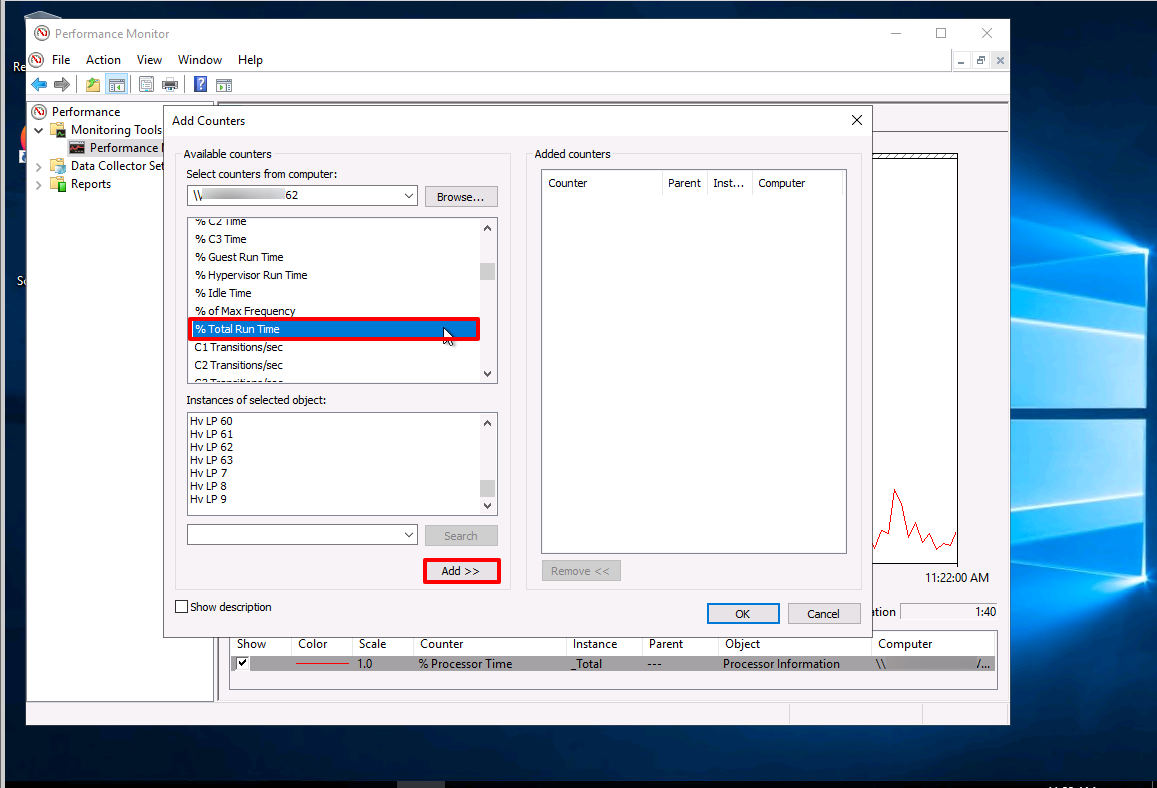This screenshot has width=1157, height=788.
Task: Click the Parent column header in Added counters
Action: 684,183
